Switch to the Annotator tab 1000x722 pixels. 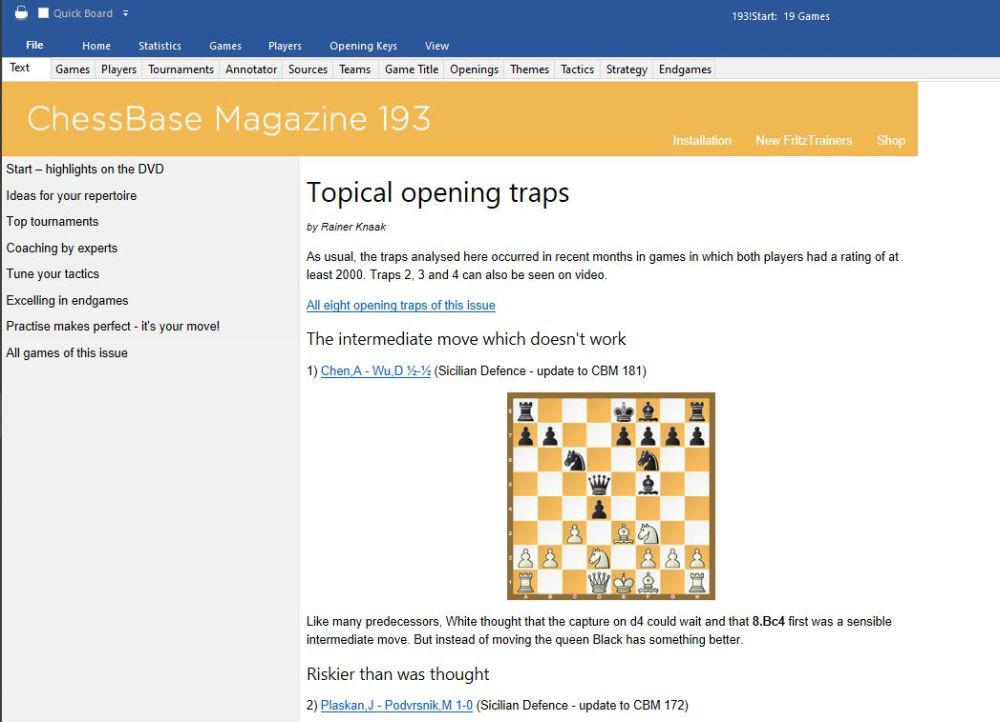point(251,69)
